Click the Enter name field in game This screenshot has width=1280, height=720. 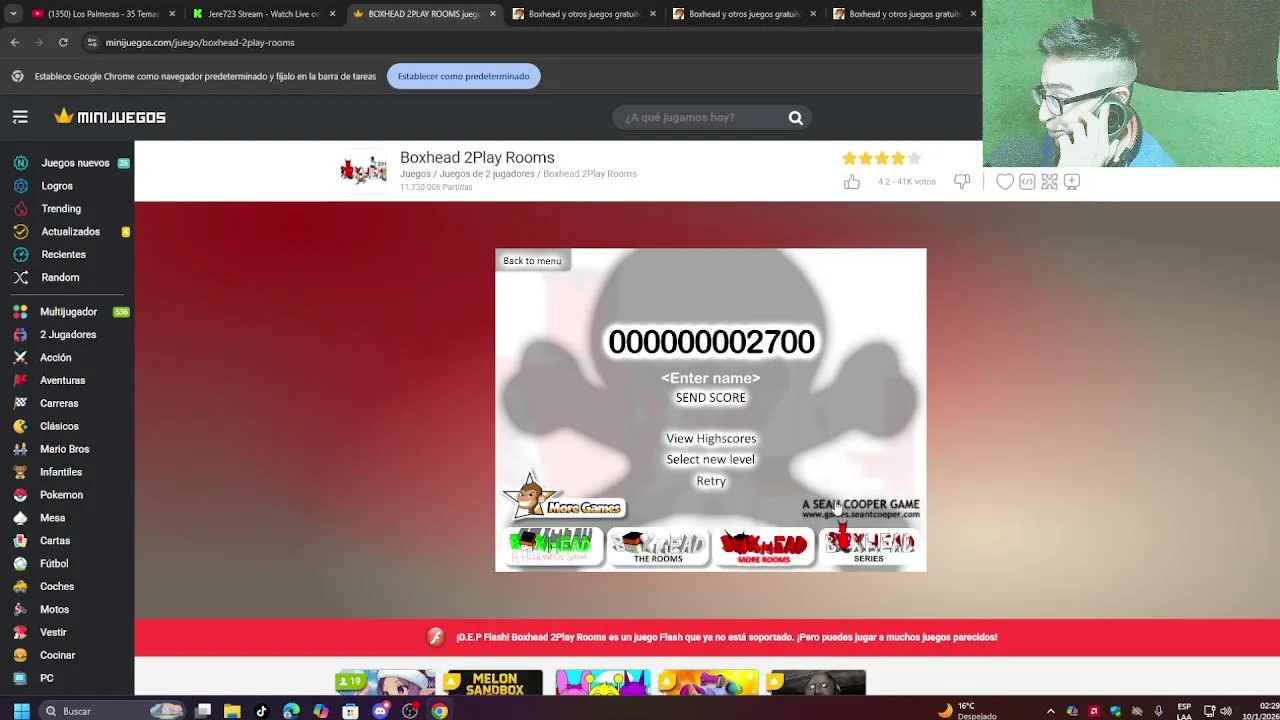[x=710, y=378]
